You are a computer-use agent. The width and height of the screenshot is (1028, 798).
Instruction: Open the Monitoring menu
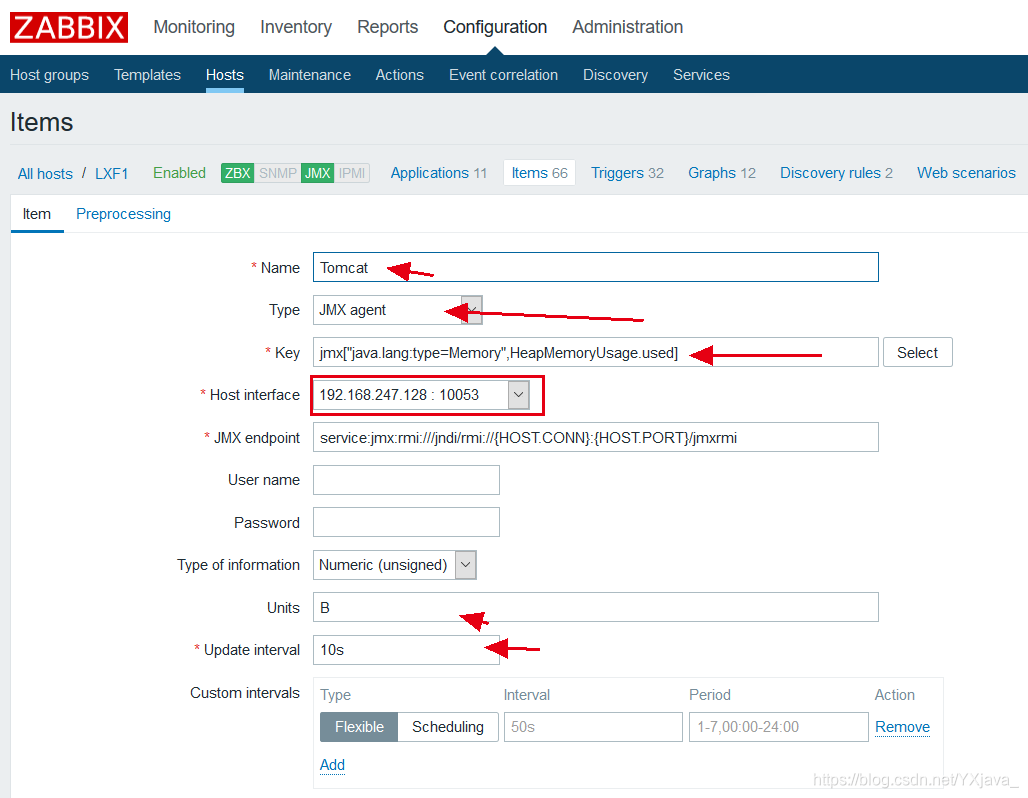pos(194,27)
